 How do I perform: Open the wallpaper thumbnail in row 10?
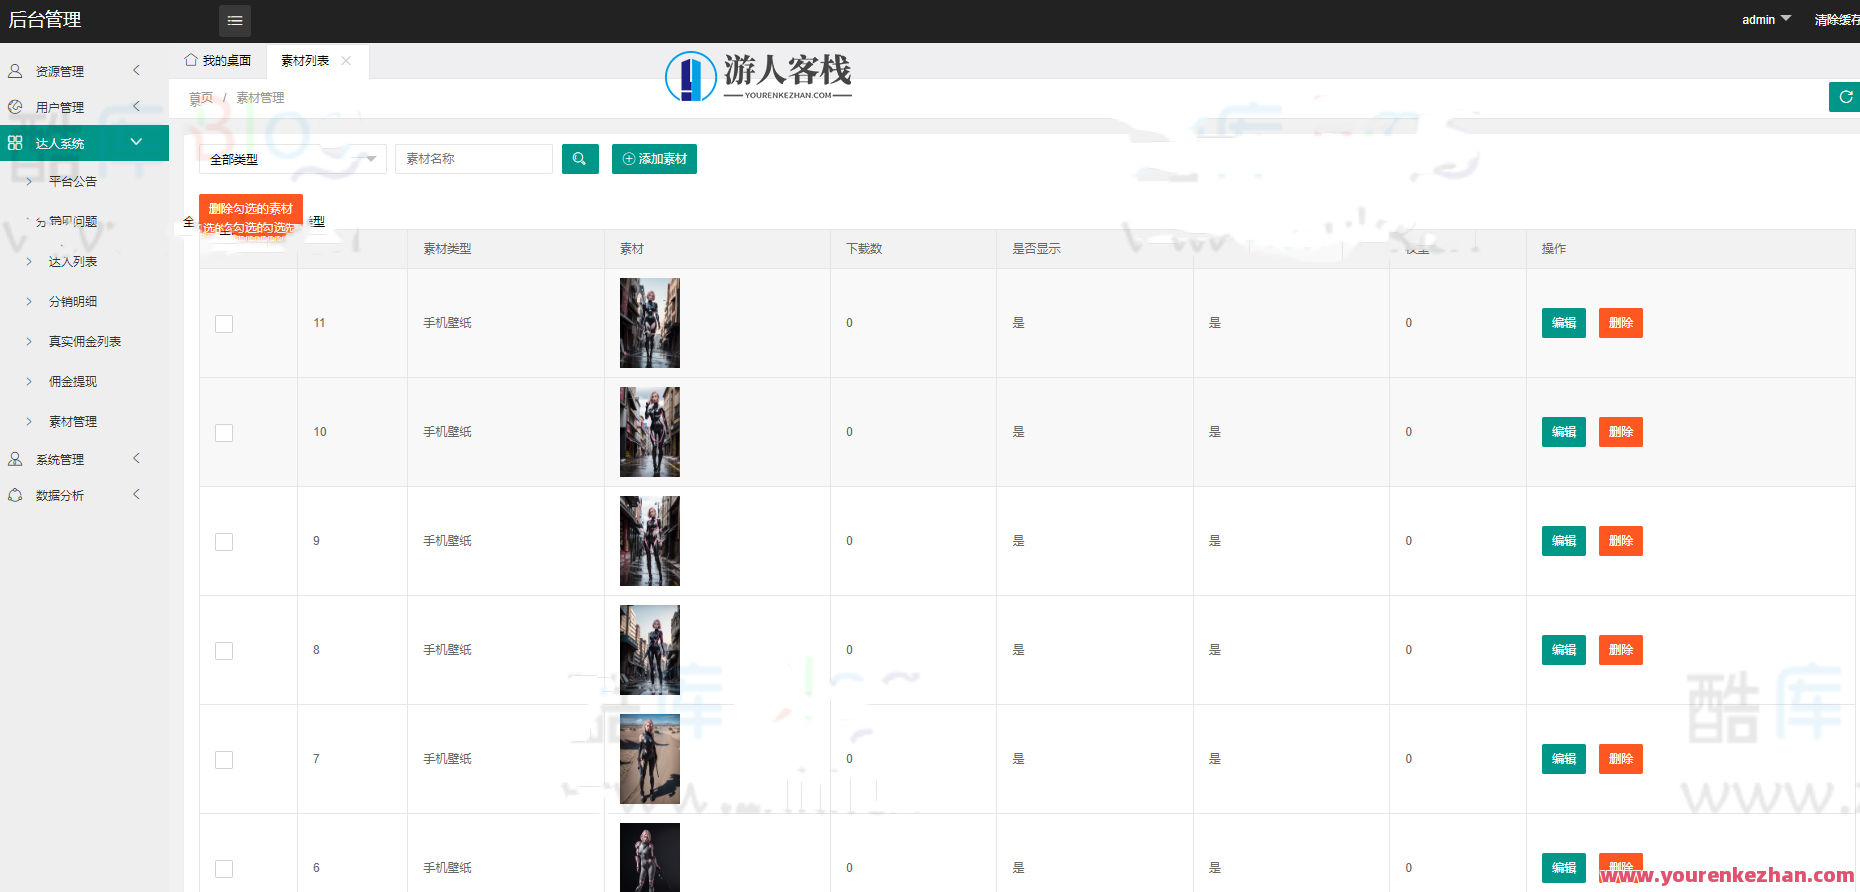[650, 432]
